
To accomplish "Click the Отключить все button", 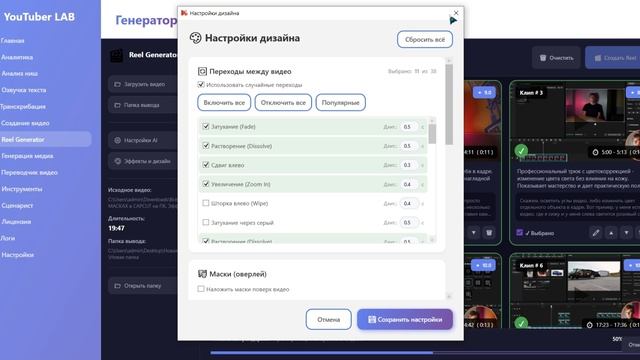I will pyautogui.click(x=283, y=102).
